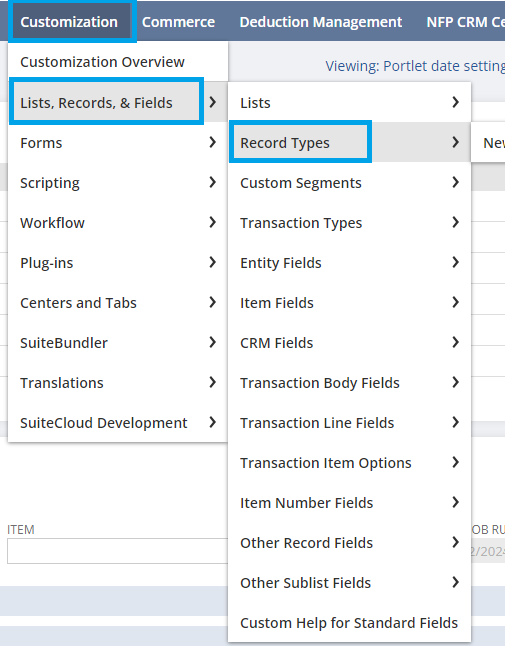
Task: Expand the Translations submenu arrow
Action: 213,382
